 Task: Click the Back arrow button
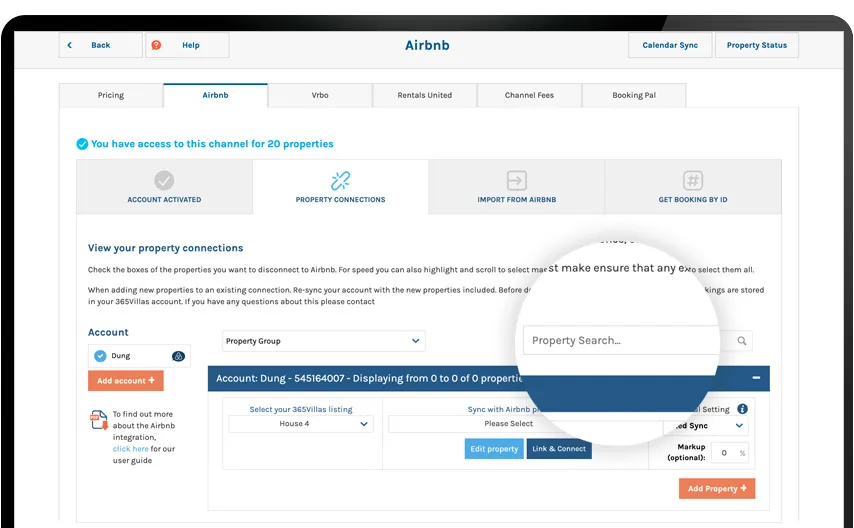tap(100, 45)
